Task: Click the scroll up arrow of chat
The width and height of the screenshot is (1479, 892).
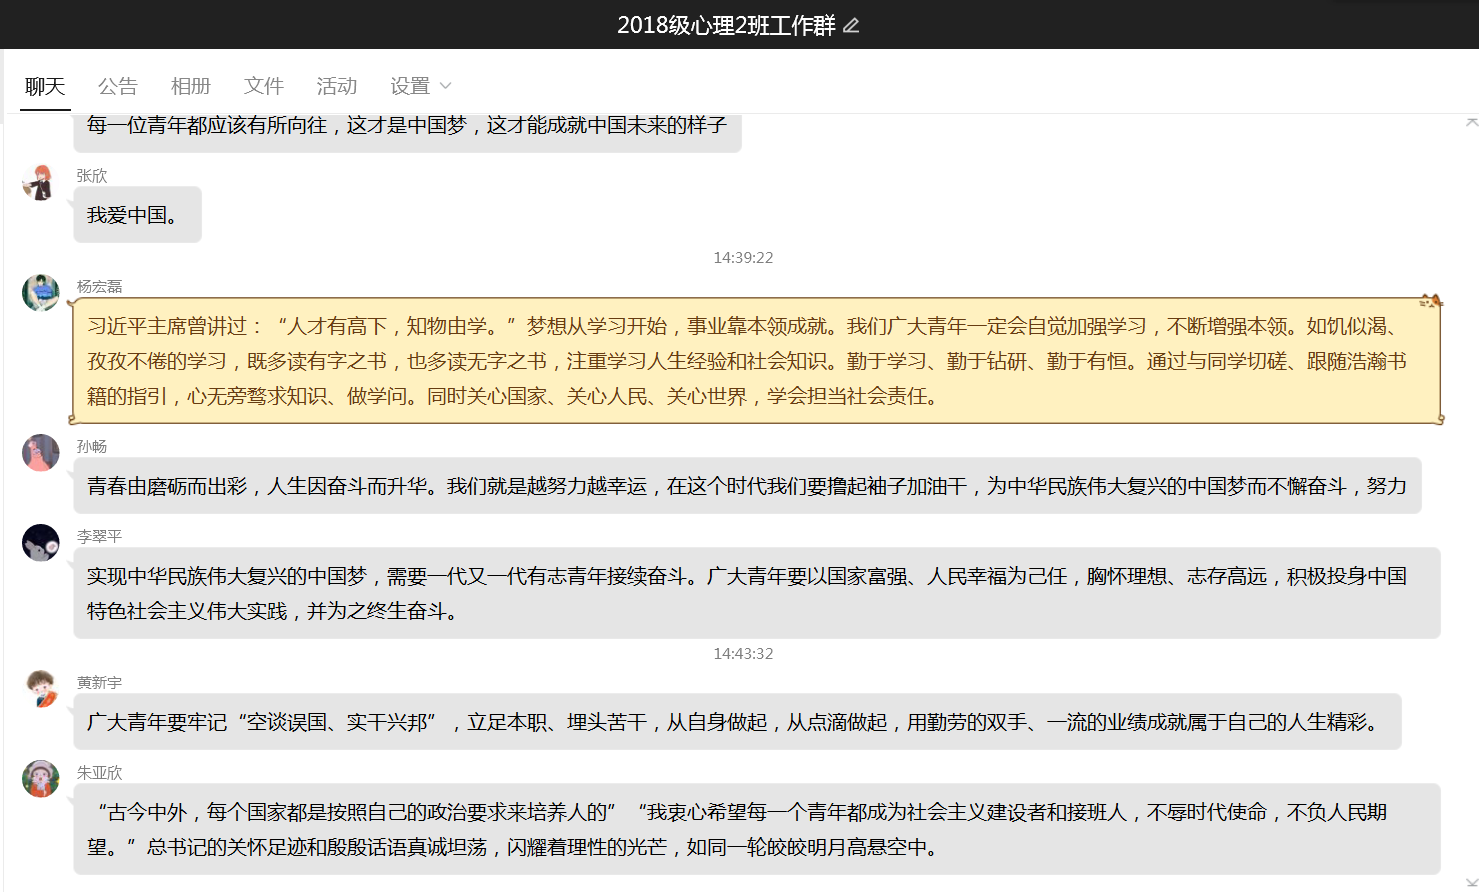Action: pos(1471,122)
